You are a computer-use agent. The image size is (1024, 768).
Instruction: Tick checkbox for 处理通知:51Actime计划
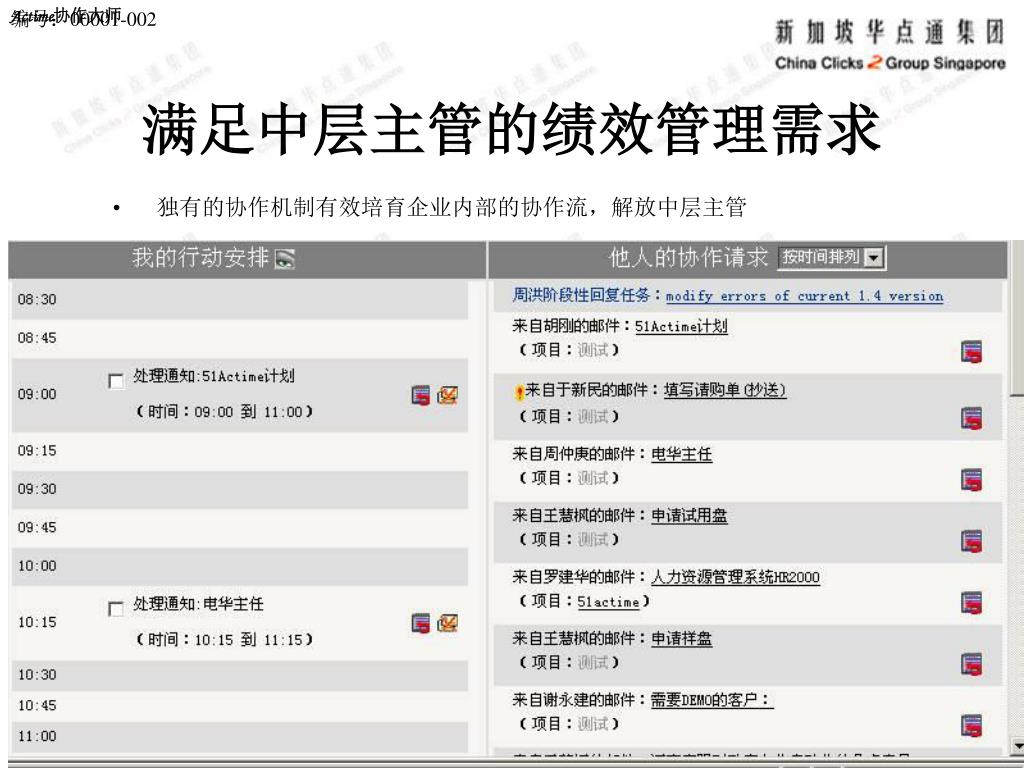pyautogui.click(x=116, y=381)
